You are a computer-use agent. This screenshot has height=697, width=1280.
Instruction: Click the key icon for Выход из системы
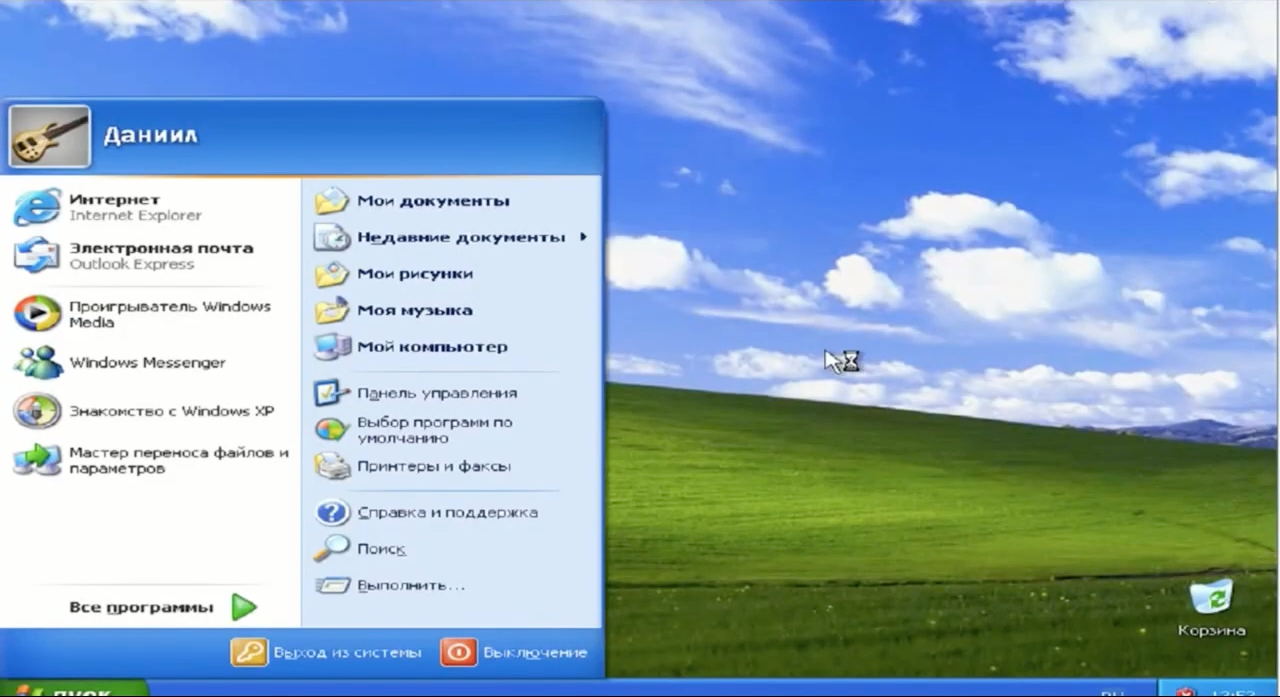pyautogui.click(x=249, y=652)
